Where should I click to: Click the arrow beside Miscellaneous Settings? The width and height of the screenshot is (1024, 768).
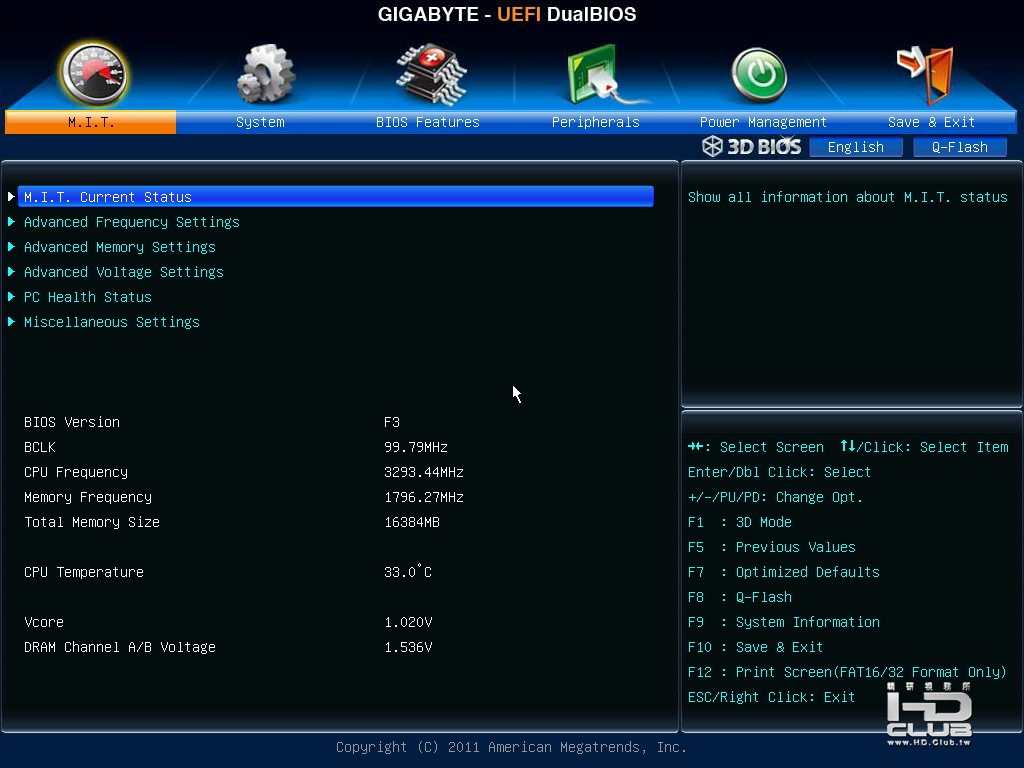coord(11,322)
